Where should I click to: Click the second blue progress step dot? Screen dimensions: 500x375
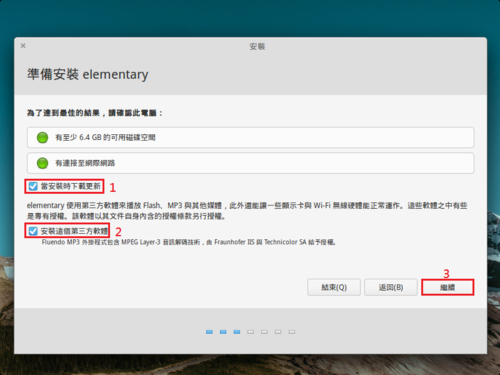coord(223,332)
